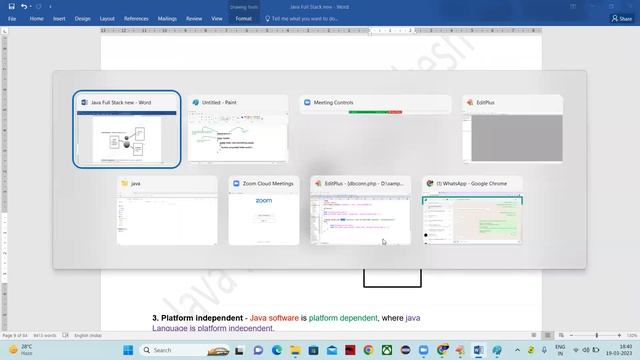Open Chrome profile icon on taskbar
Viewport: 640px width, 360px height.
(x=442, y=350)
